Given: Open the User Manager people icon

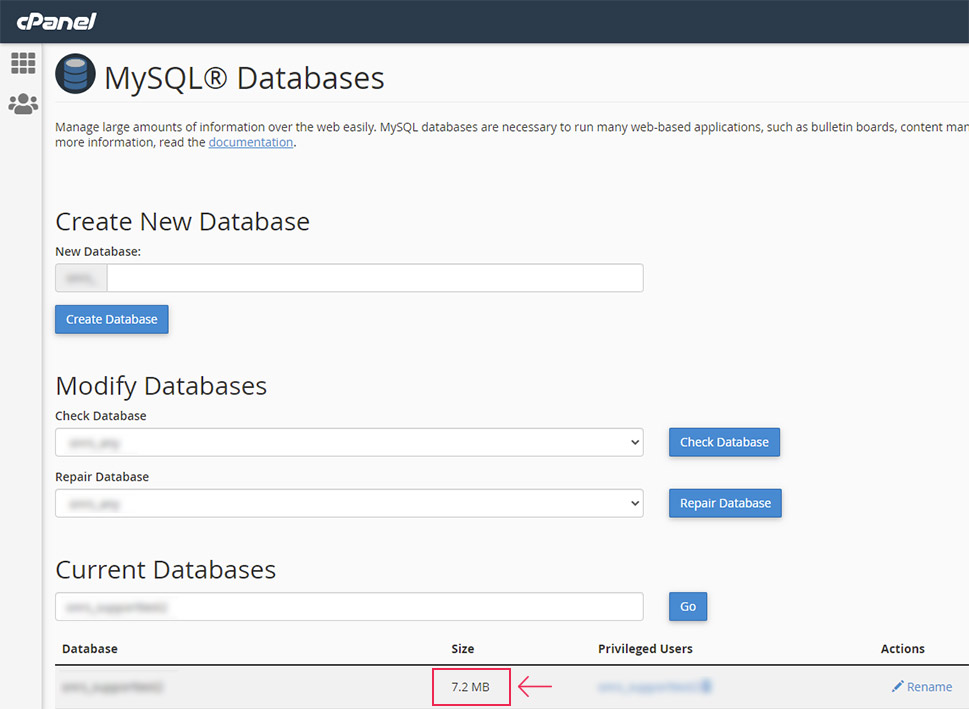Looking at the screenshot, I should tap(23, 104).
